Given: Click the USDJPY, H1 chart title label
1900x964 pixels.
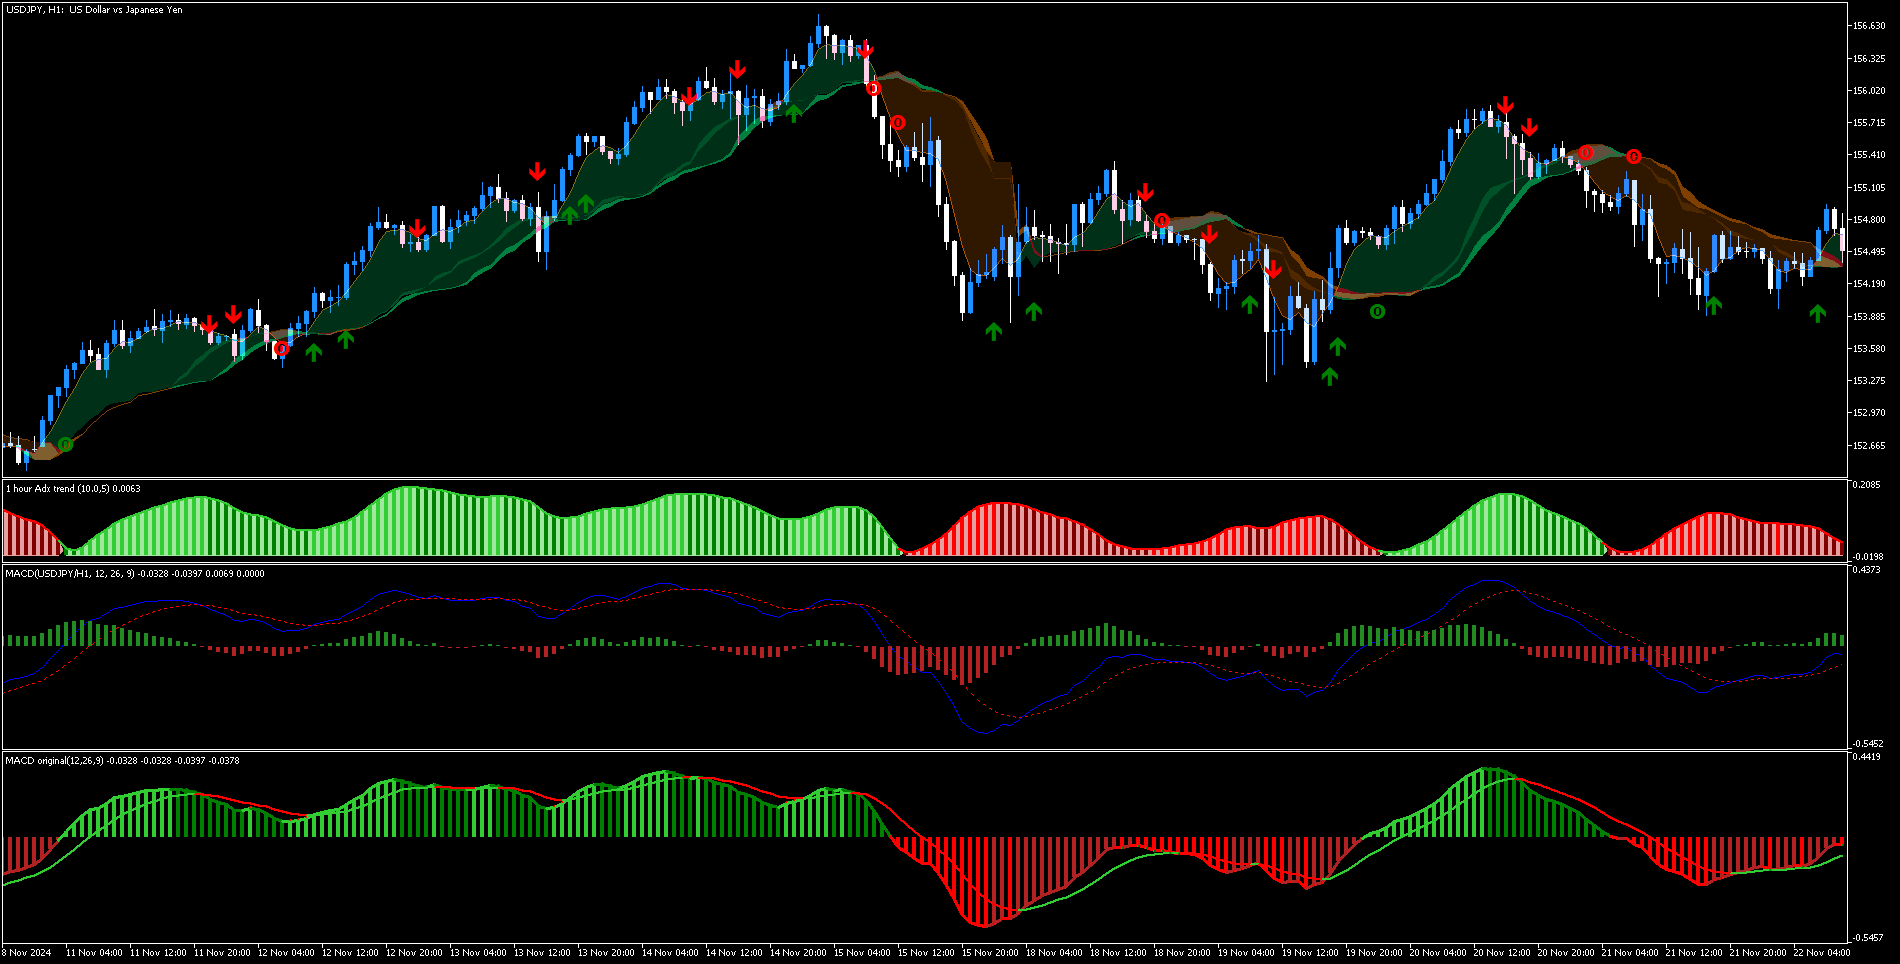Looking at the screenshot, I should tap(94, 10).
